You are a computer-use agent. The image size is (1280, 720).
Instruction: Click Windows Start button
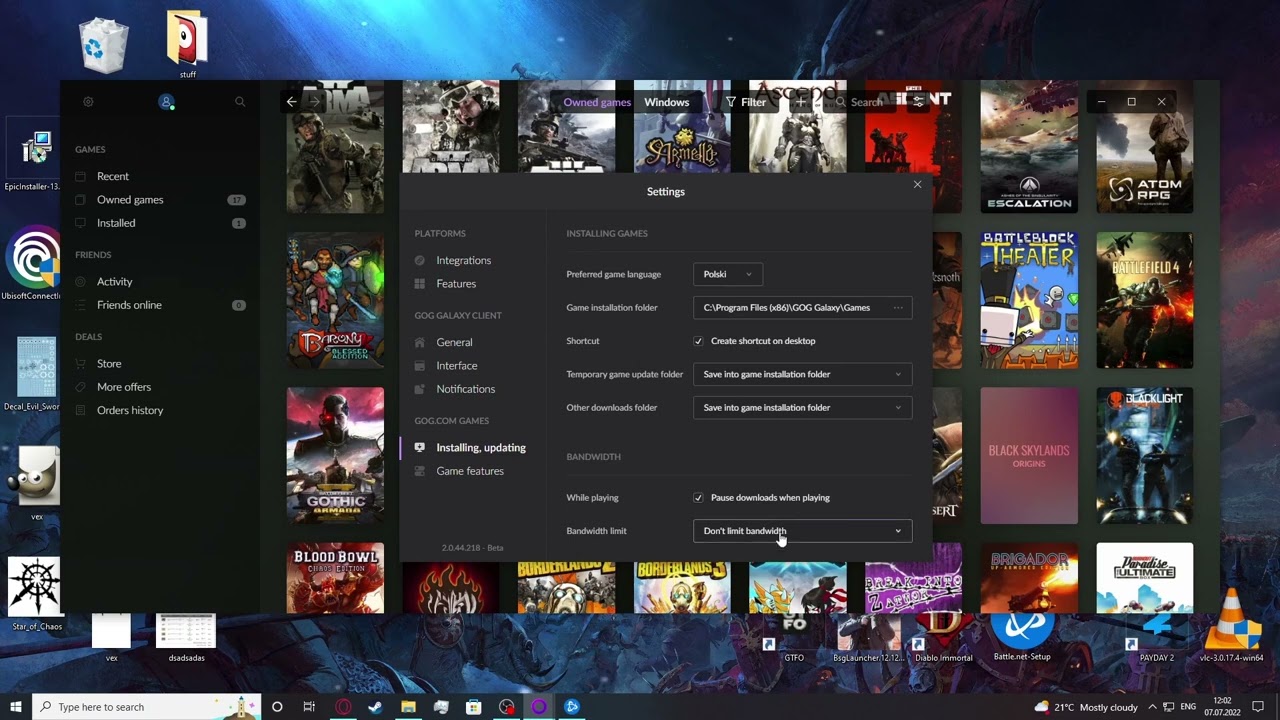pos(15,707)
